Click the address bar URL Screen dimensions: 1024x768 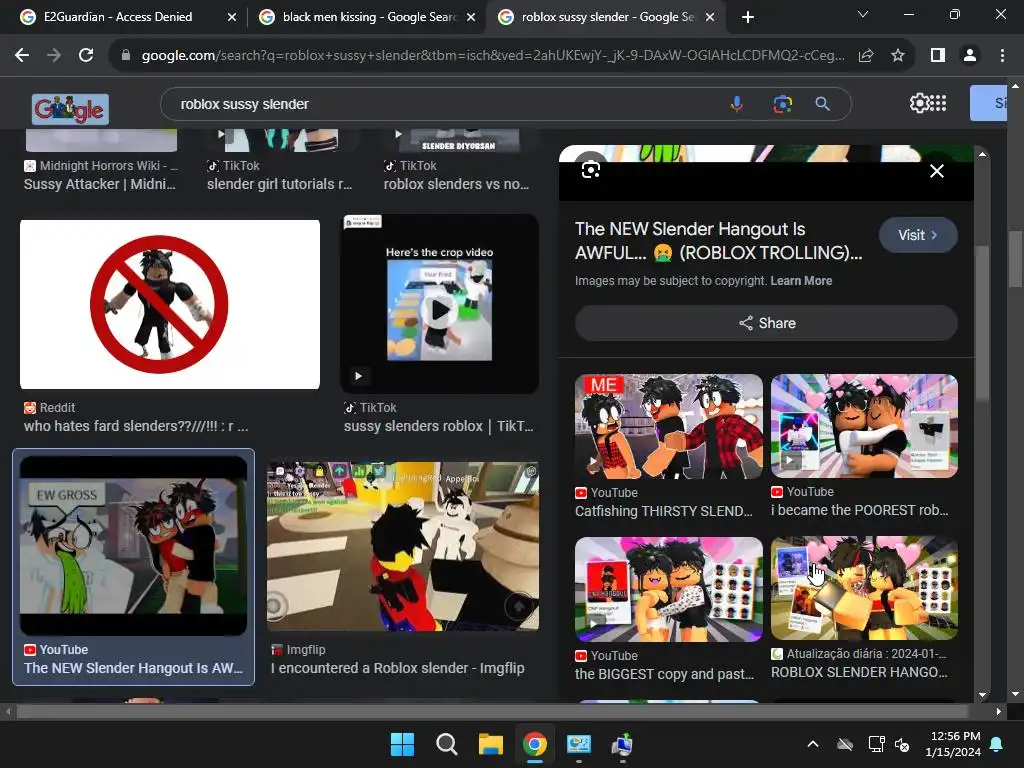point(492,56)
